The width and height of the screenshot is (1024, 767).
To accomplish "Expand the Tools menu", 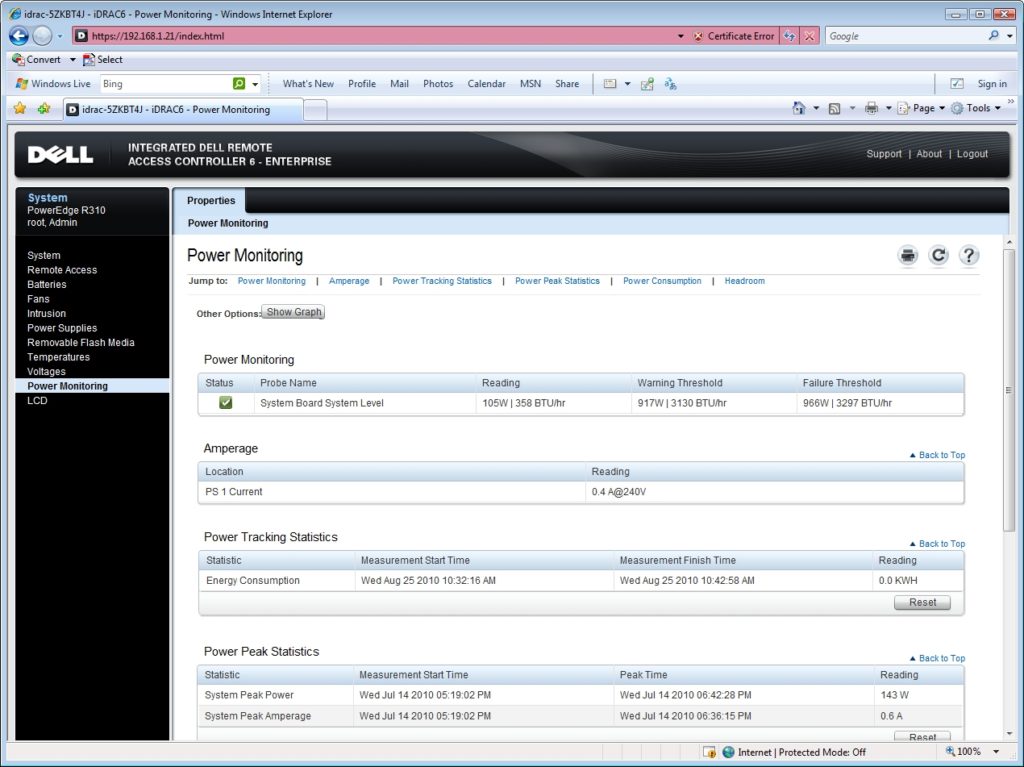I will point(977,107).
